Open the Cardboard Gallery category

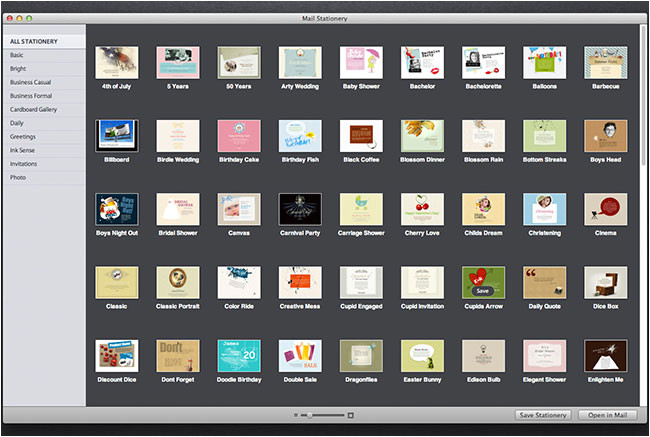[x=35, y=109]
